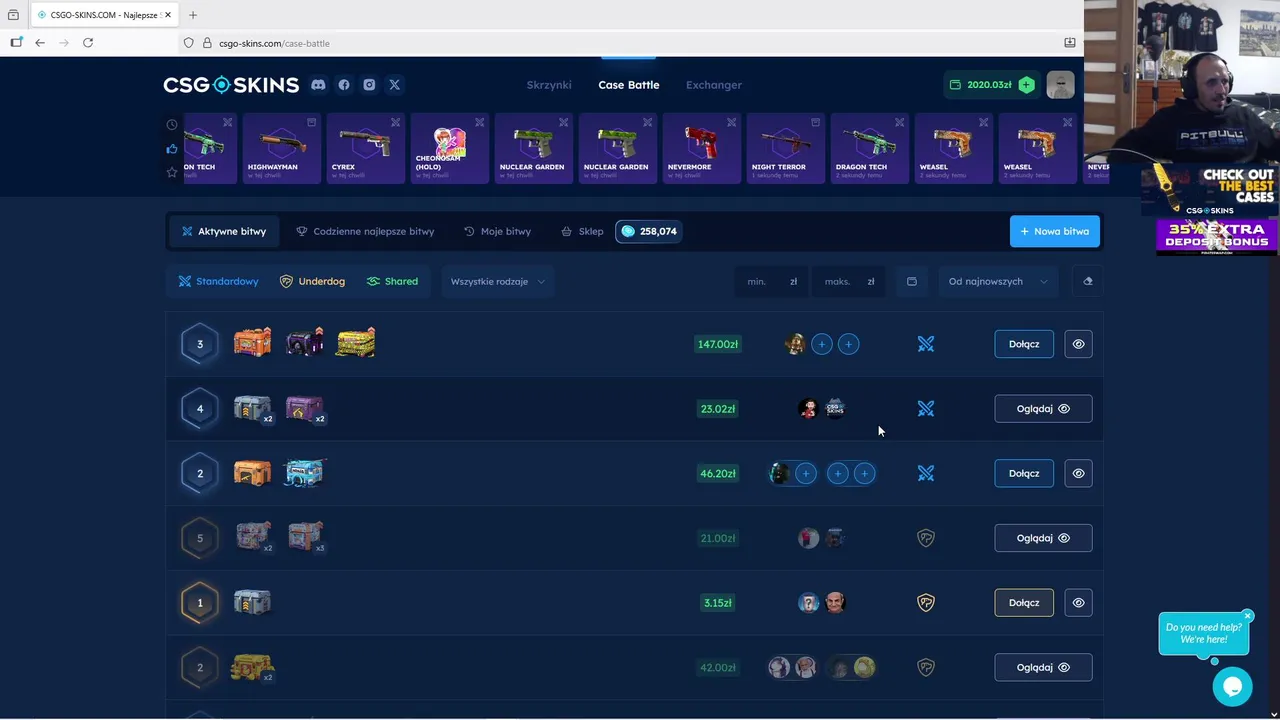The width and height of the screenshot is (1280, 720).
Task: Open the Moje bitwy tab
Action: [497, 231]
